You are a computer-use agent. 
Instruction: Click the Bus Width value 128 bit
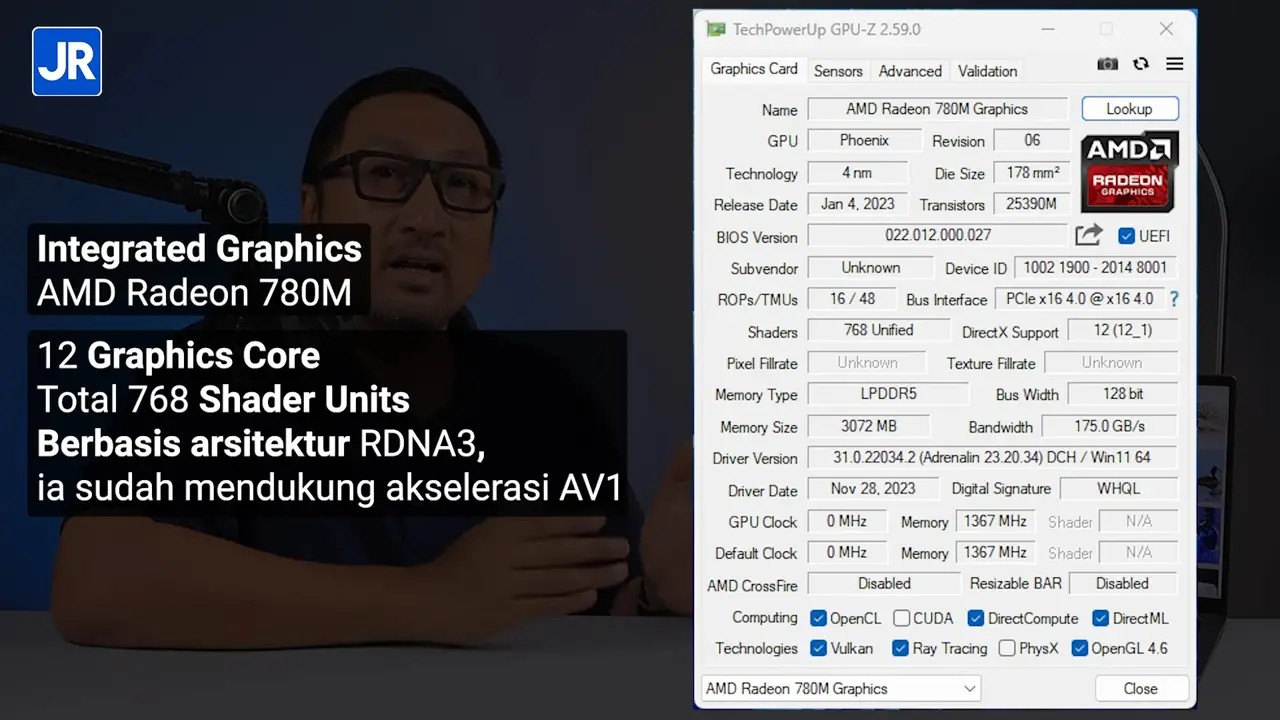click(x=1122, y=394)
